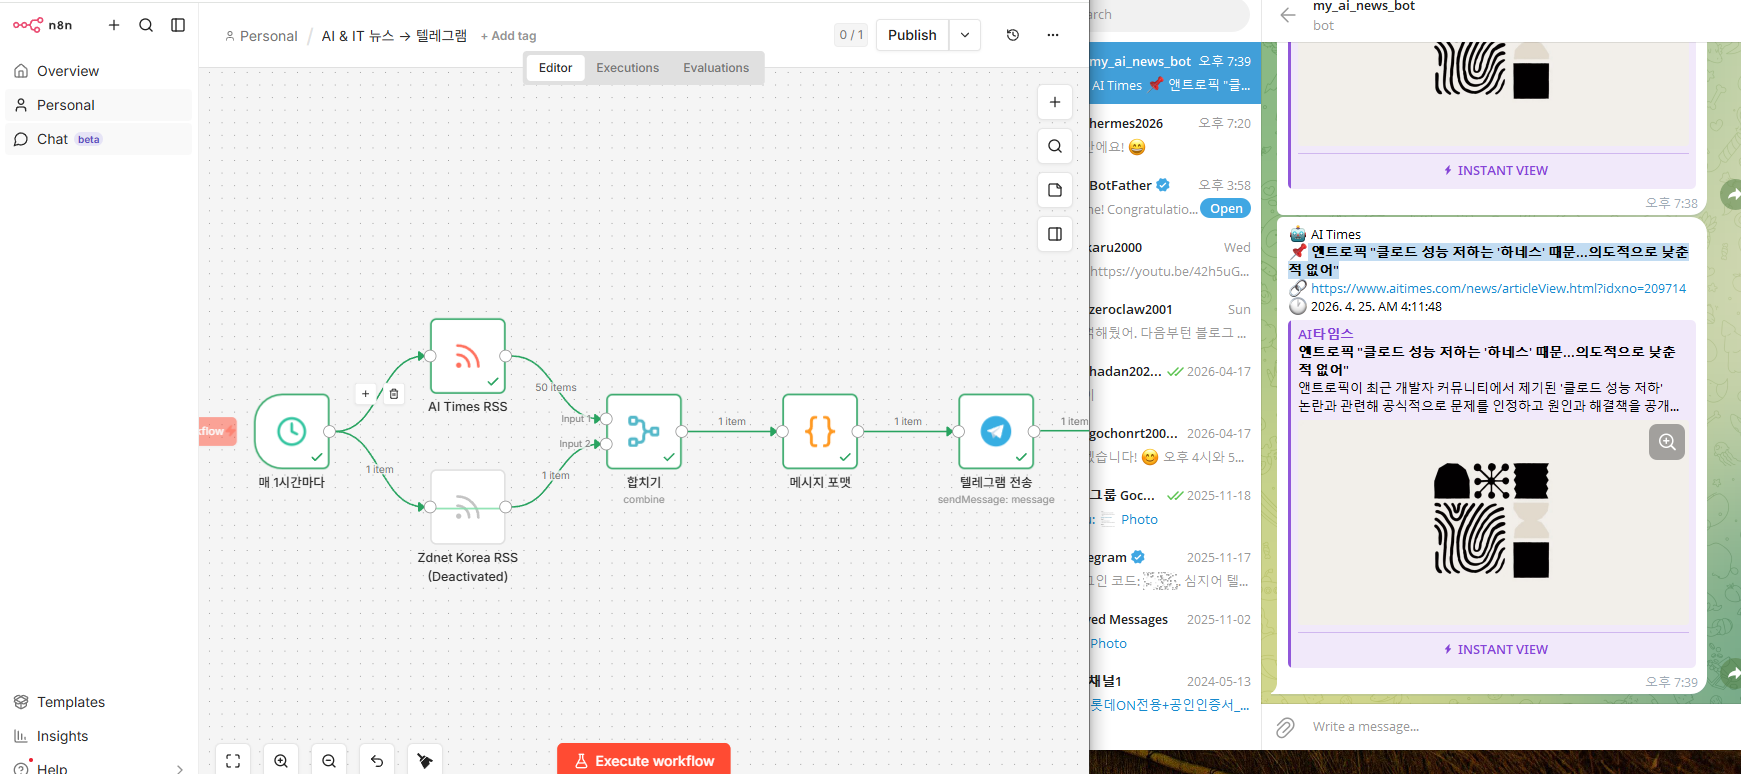This screenshot has height=774, width=1741.
Task: Zoom in on the canvas
Action: [281, 761]
